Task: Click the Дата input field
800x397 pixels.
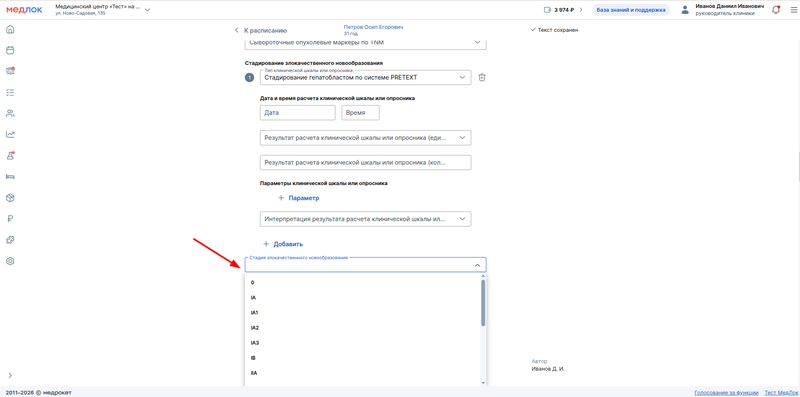Action: click(297, 113)
